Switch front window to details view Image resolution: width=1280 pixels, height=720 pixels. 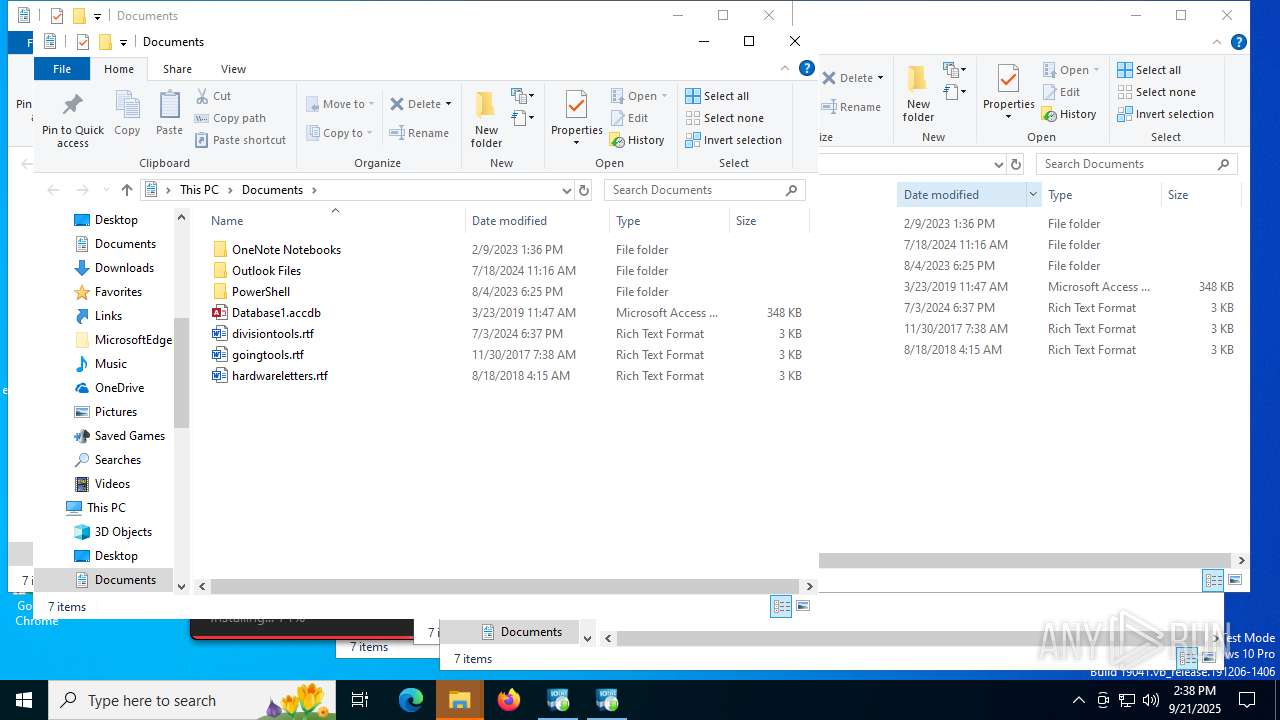tap(781, 607)
